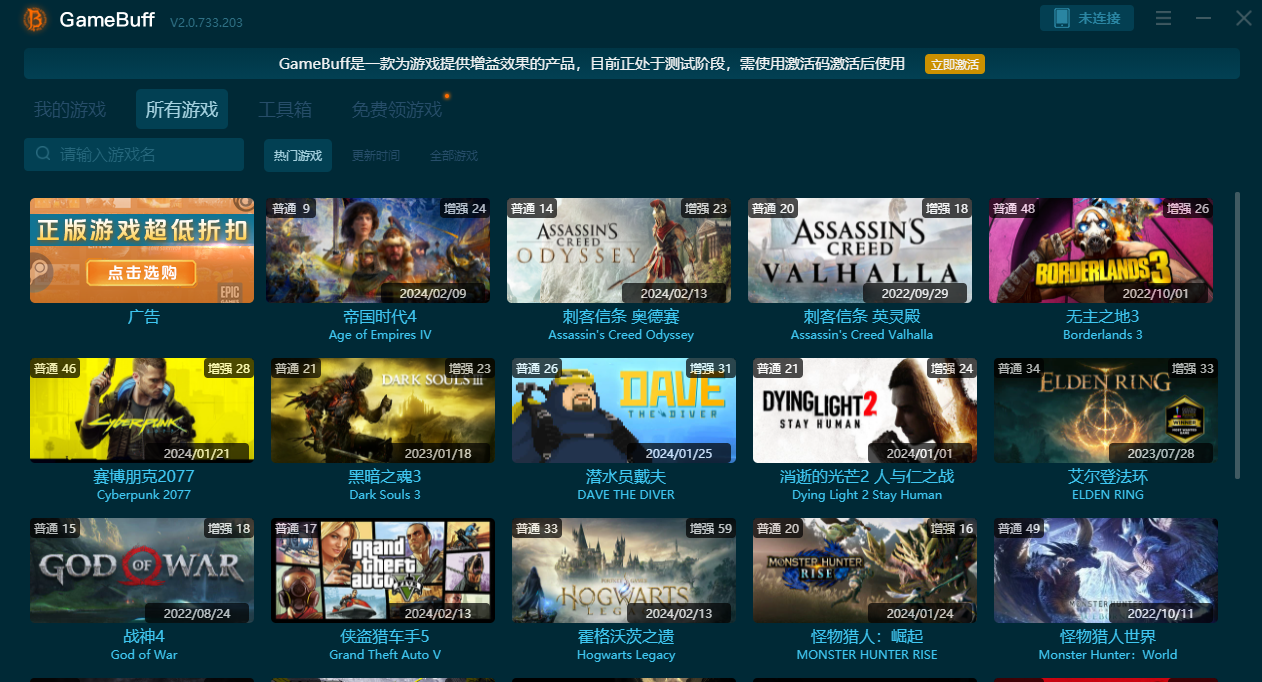Open the God of War thumbnail
The width and height of the screenshot is (1262, 682).
click(x=142, y=570)
